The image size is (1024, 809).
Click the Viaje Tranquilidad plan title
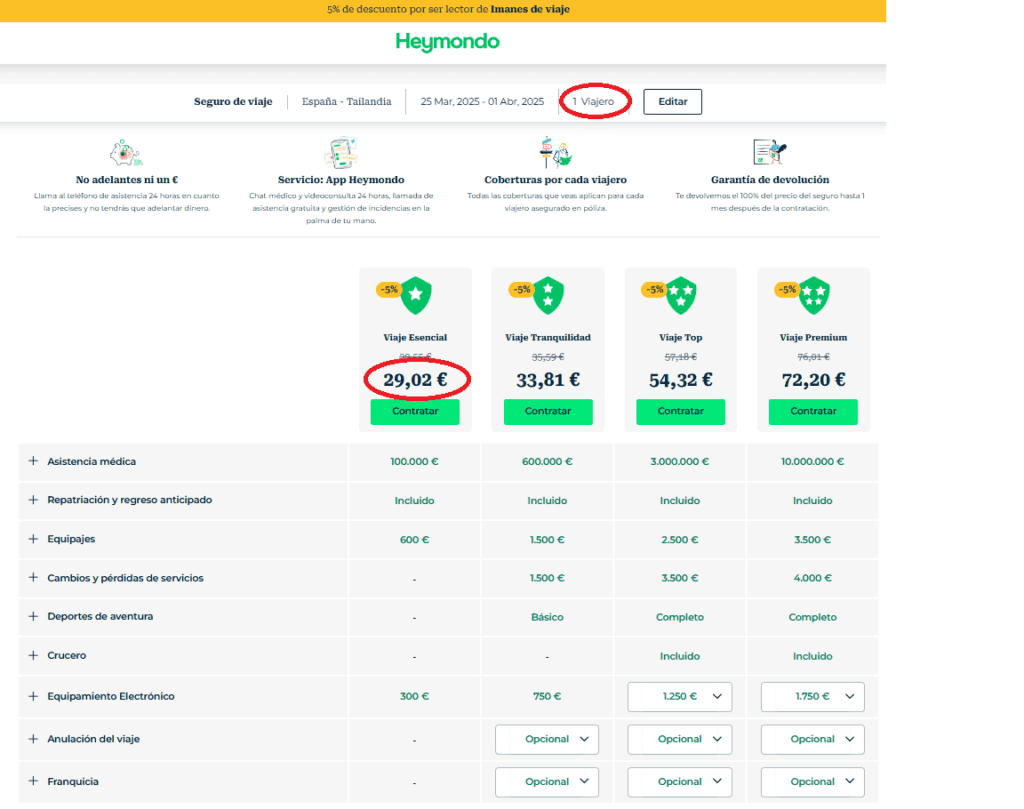tap(548, 338)
